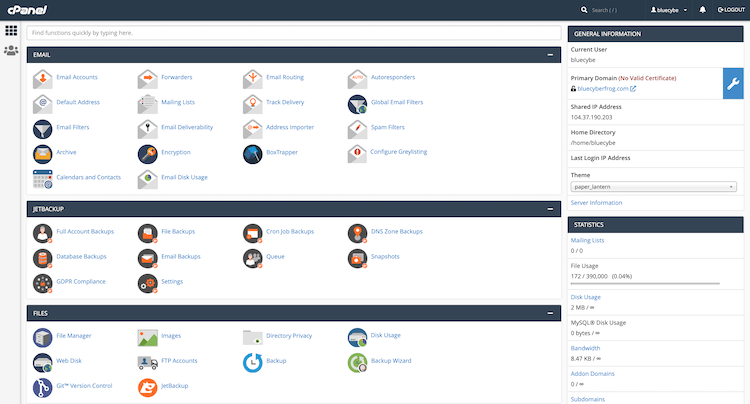
Task: Open the Cron Job Backups icon
Action: click(x=253, y=233)
